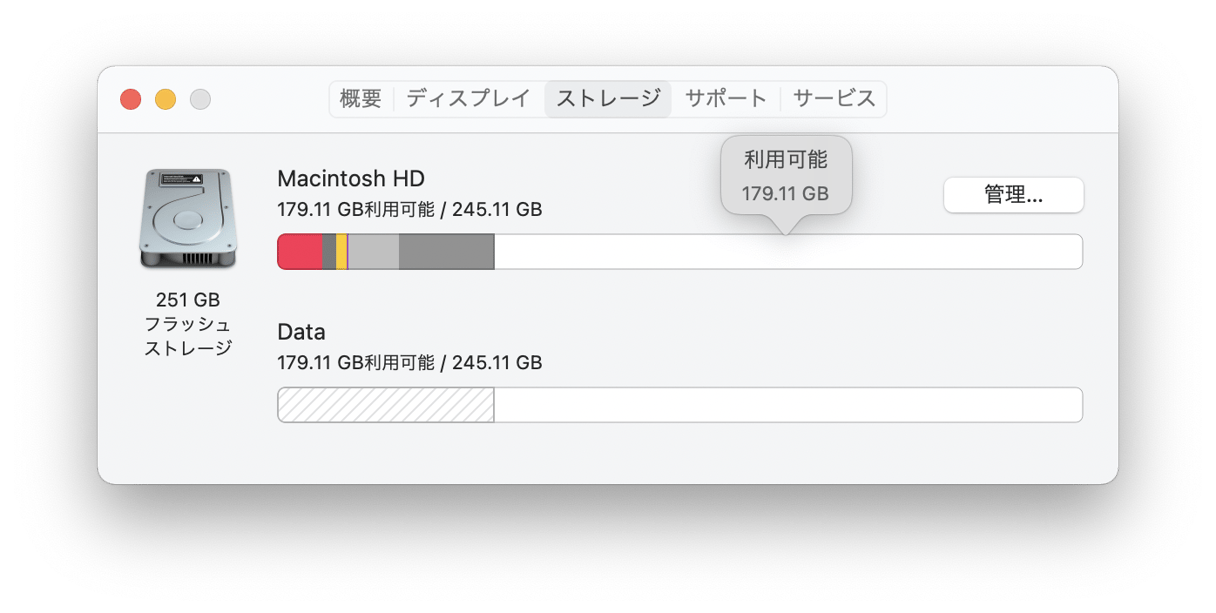Open the ディスプレイ tab
The width and height of the screenshot is (1216, 613).
tap(469, 99)
